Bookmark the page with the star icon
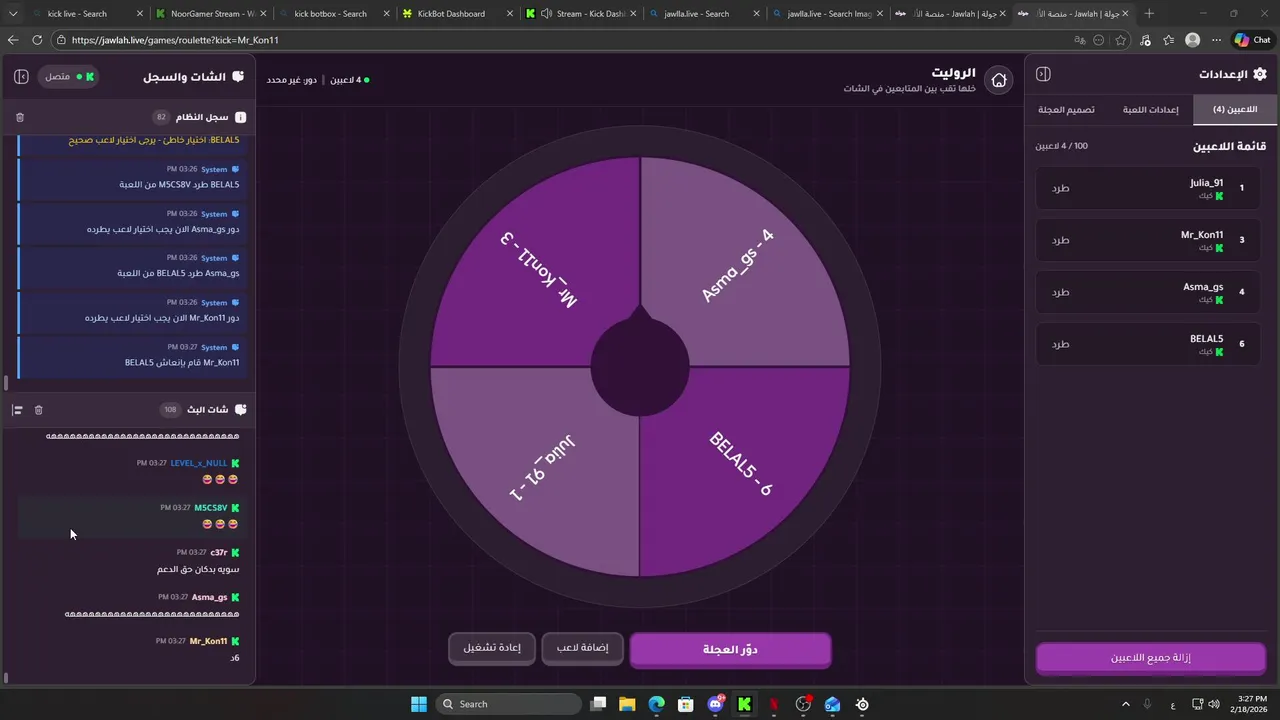1280x720 pixels. [1121, 40]
